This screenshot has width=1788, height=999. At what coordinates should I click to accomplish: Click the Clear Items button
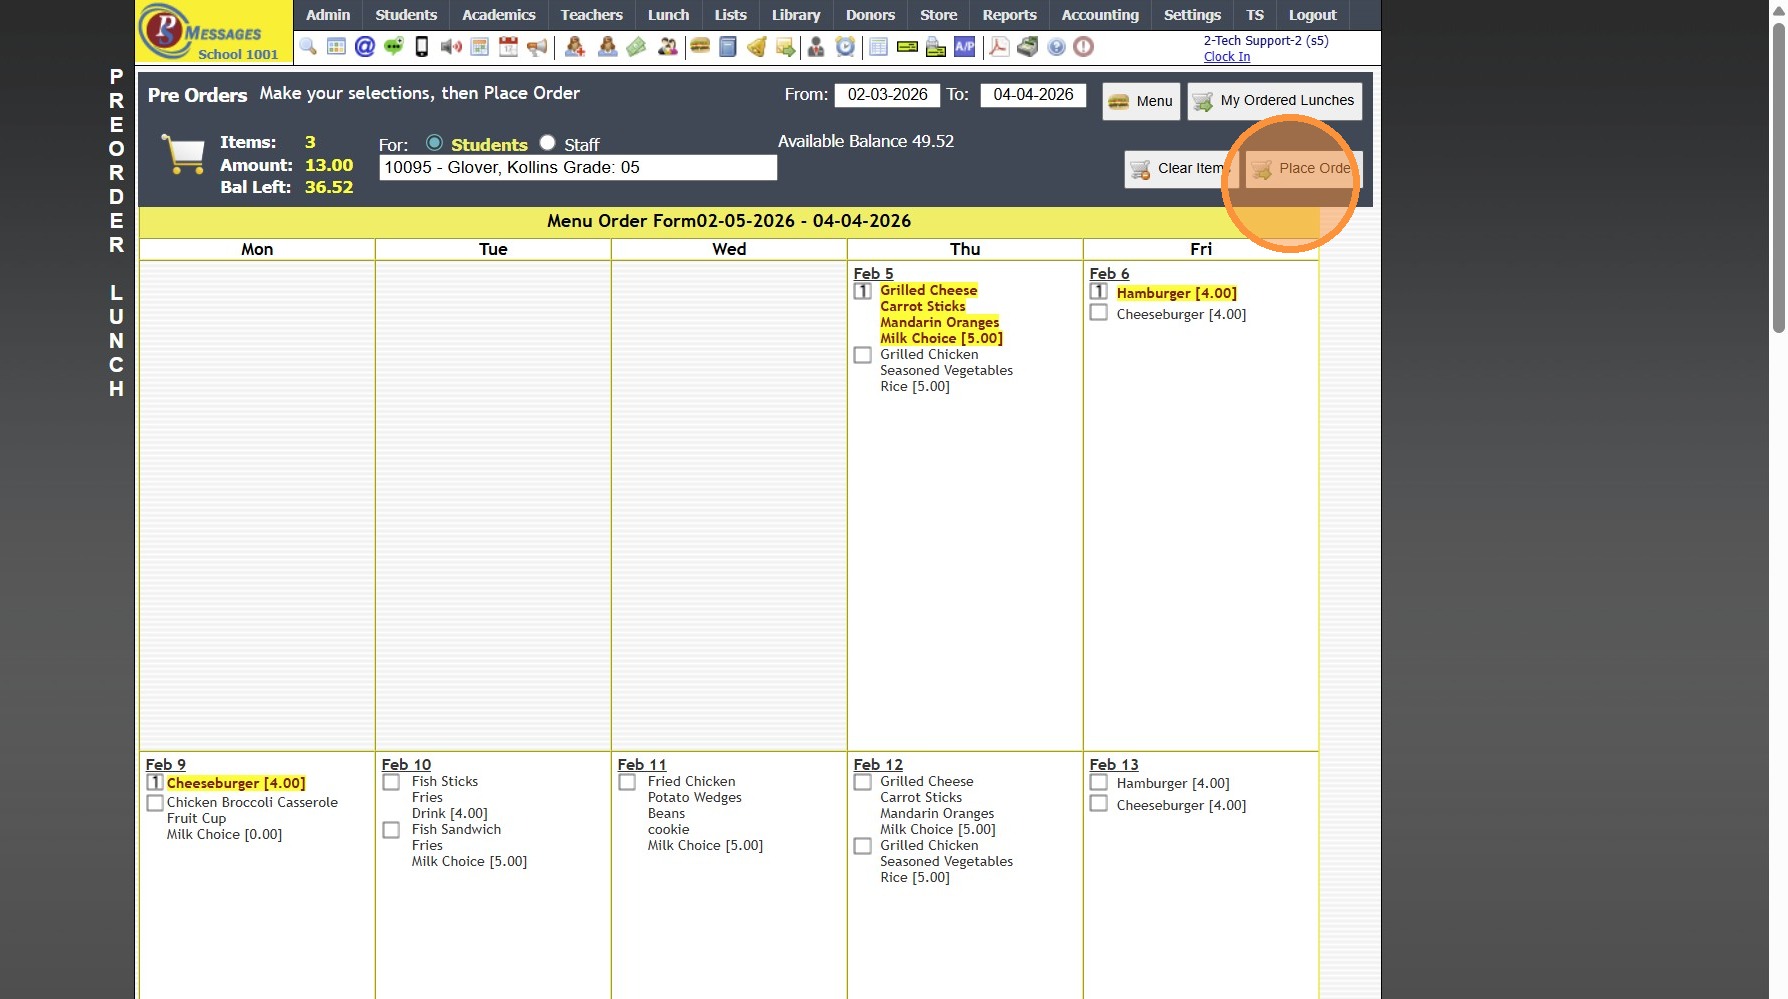point(1181,169)
